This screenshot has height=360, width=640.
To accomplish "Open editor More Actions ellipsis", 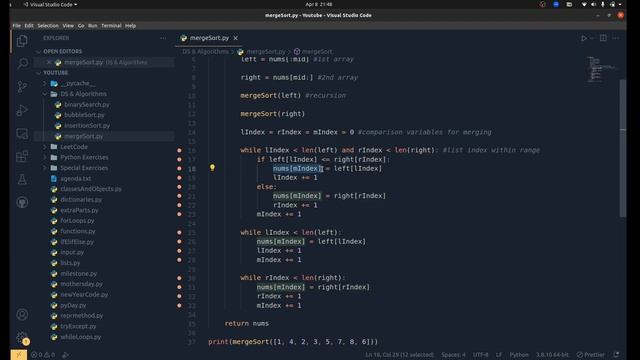I will (616, 38).
